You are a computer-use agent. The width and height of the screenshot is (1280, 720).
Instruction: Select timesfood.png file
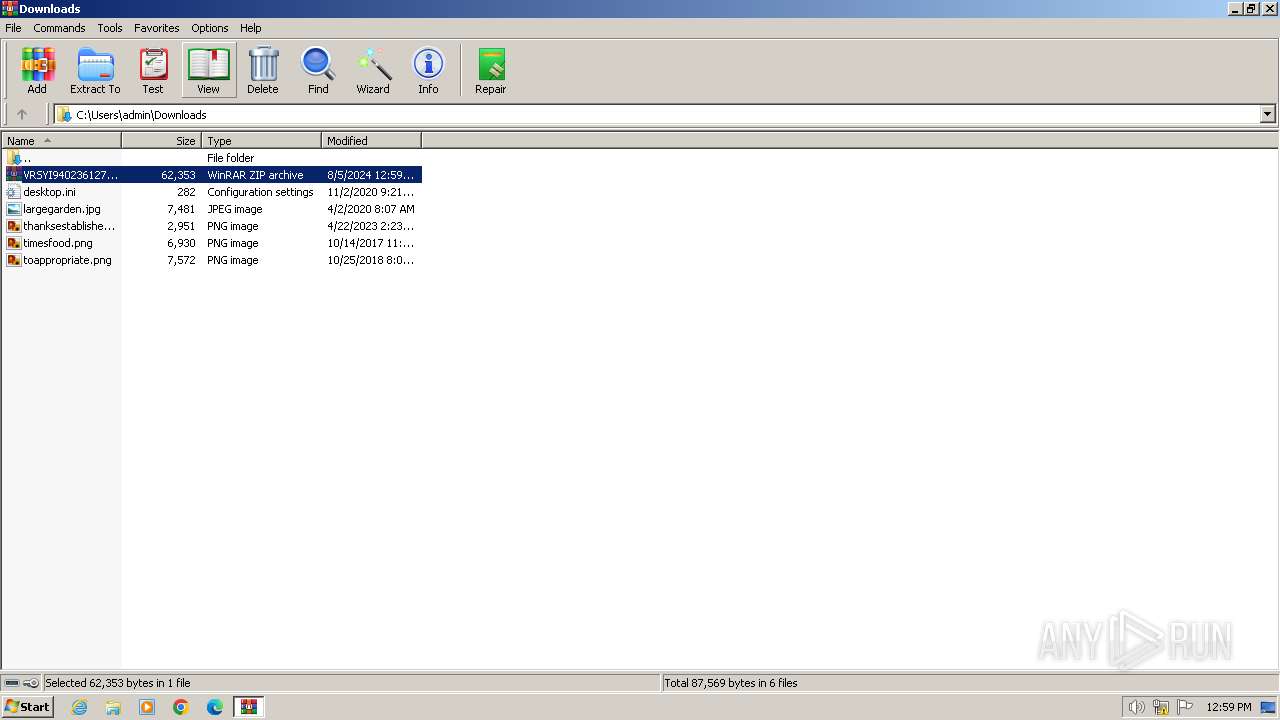pos(212,243)
